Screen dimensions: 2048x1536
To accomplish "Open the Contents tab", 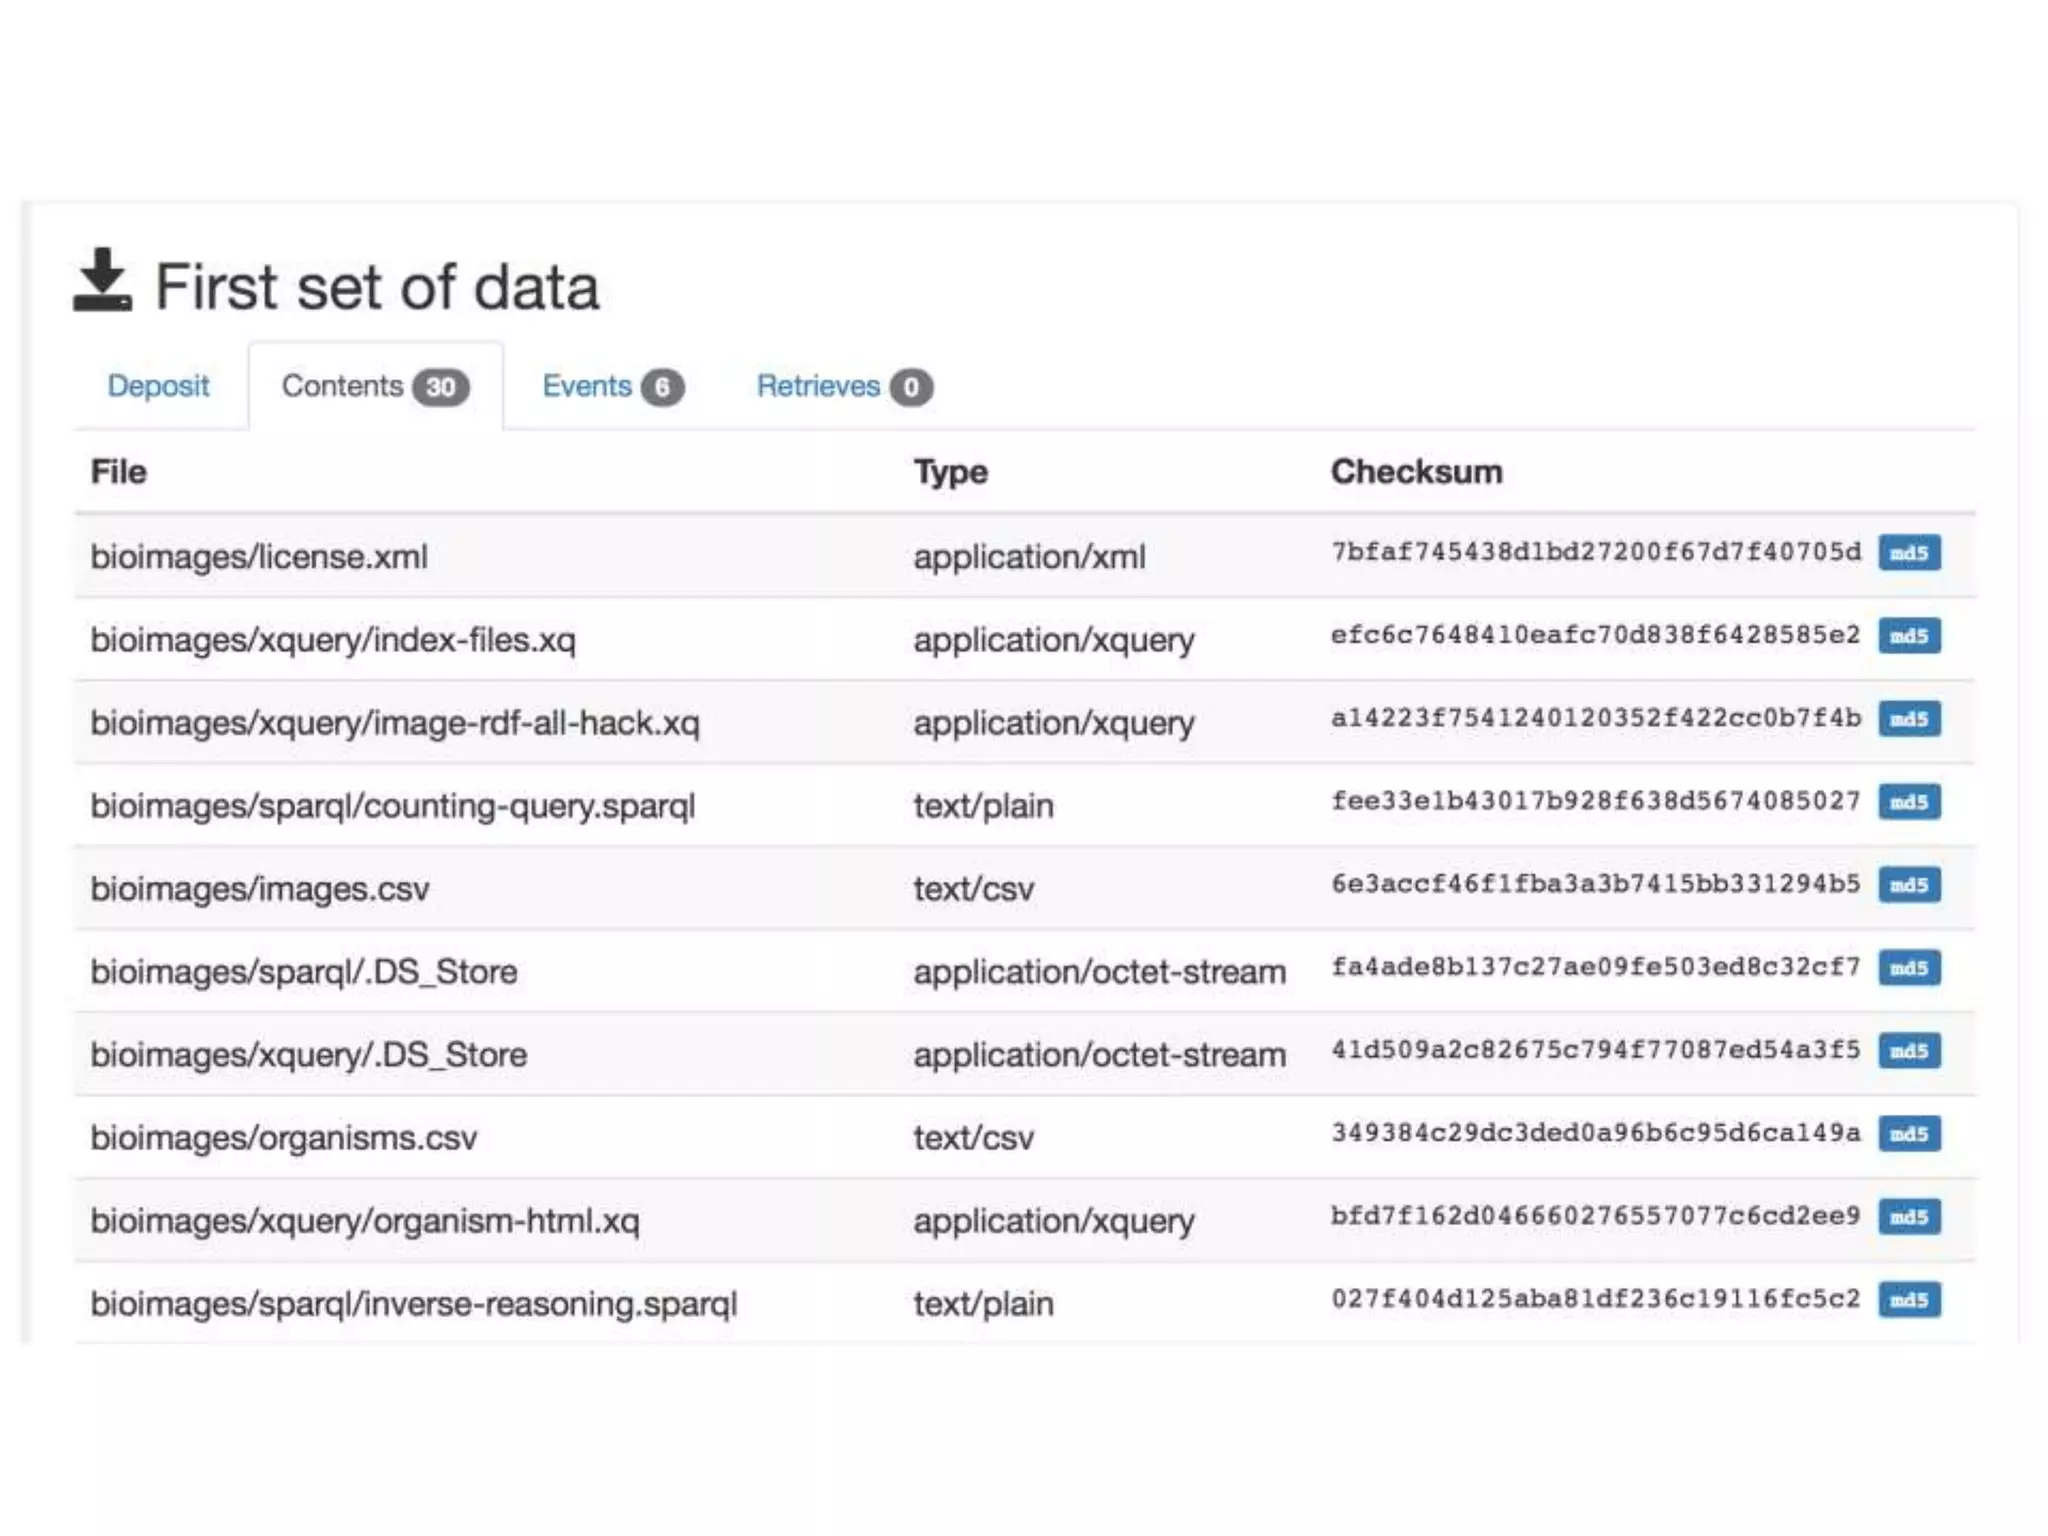I will click(342, 386).
